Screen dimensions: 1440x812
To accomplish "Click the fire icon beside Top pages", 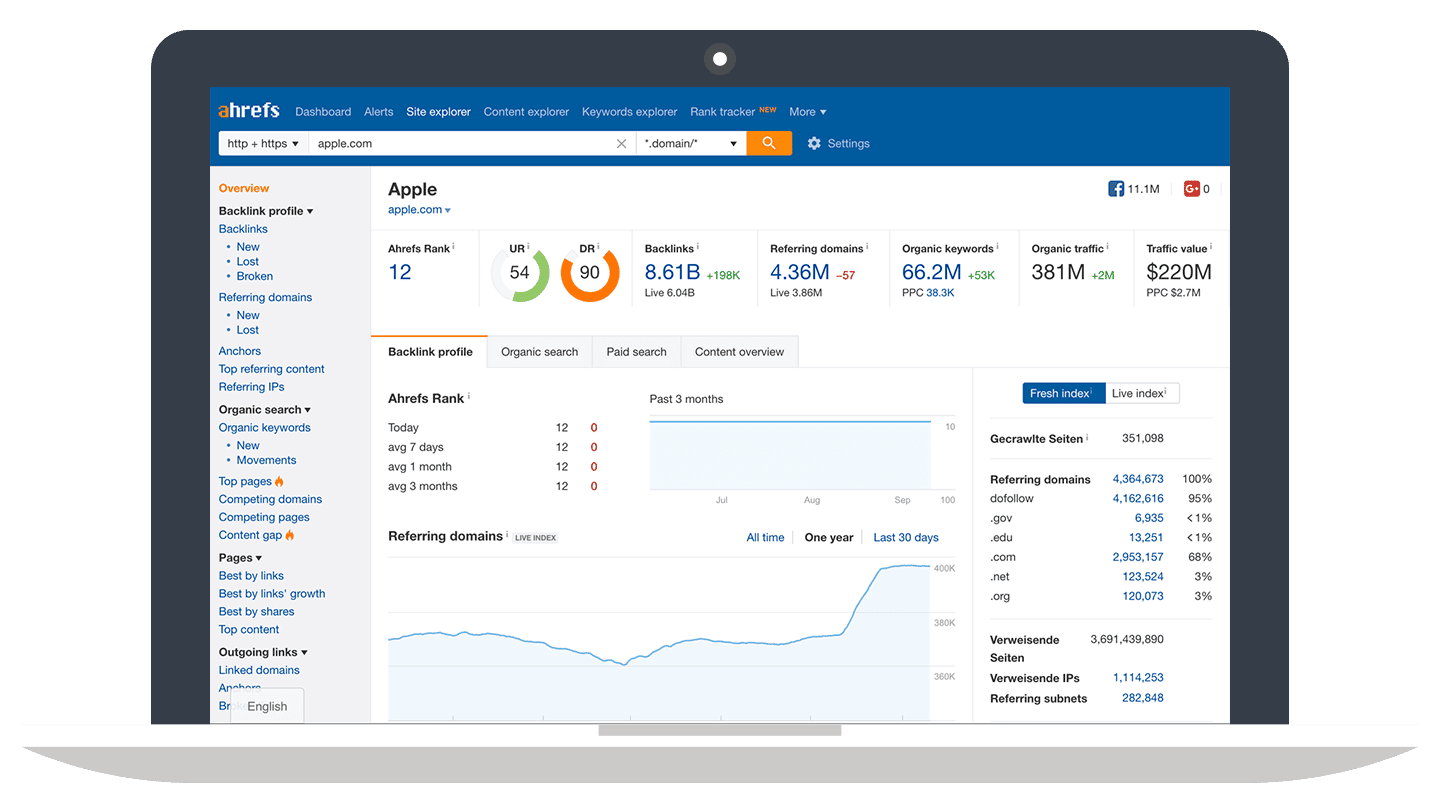I will pos(279,481).
